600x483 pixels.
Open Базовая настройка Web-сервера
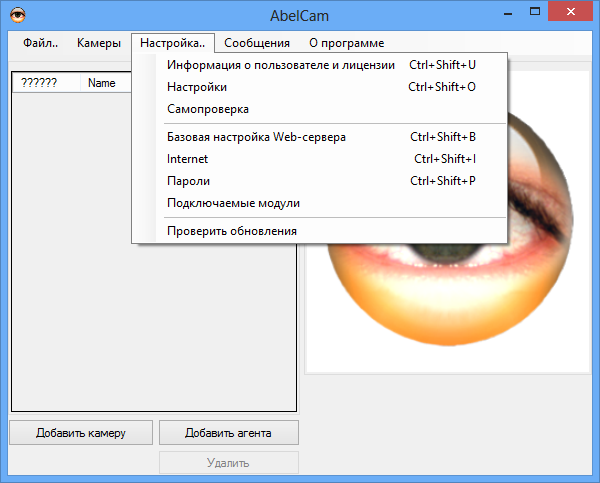[320, 137]
